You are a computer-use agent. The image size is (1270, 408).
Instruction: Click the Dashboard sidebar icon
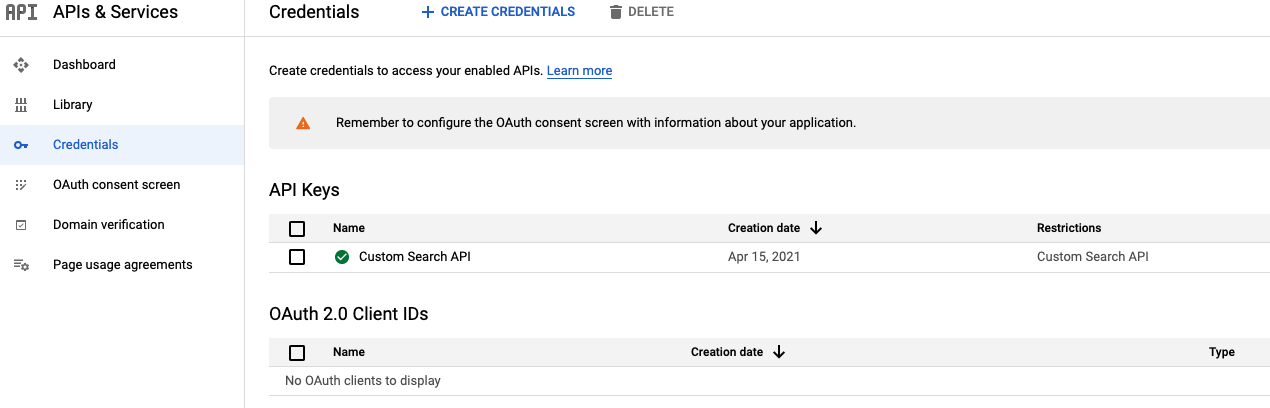21,65
